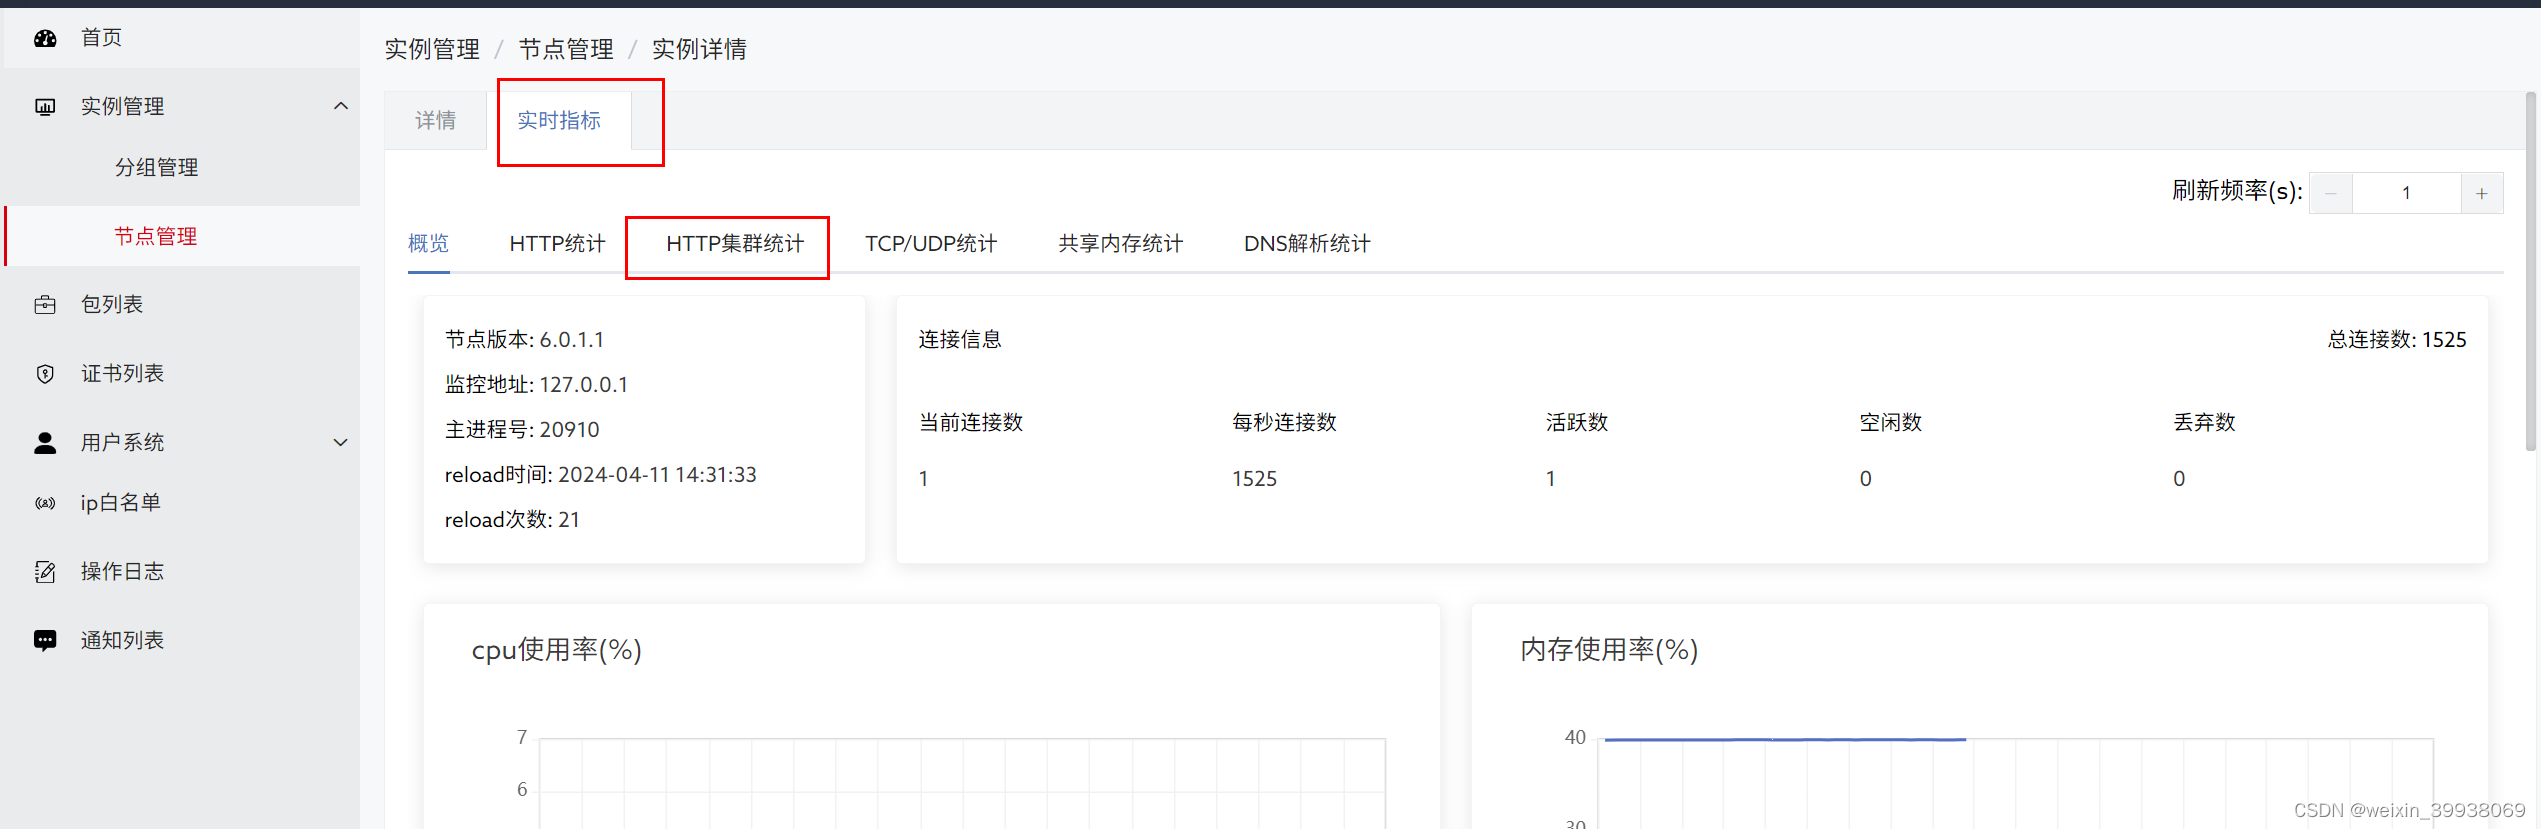This screenshot has width=2541, height=829.
Task: Expand the 用户系统 menu chevron
Action: [x=341, y=443]
